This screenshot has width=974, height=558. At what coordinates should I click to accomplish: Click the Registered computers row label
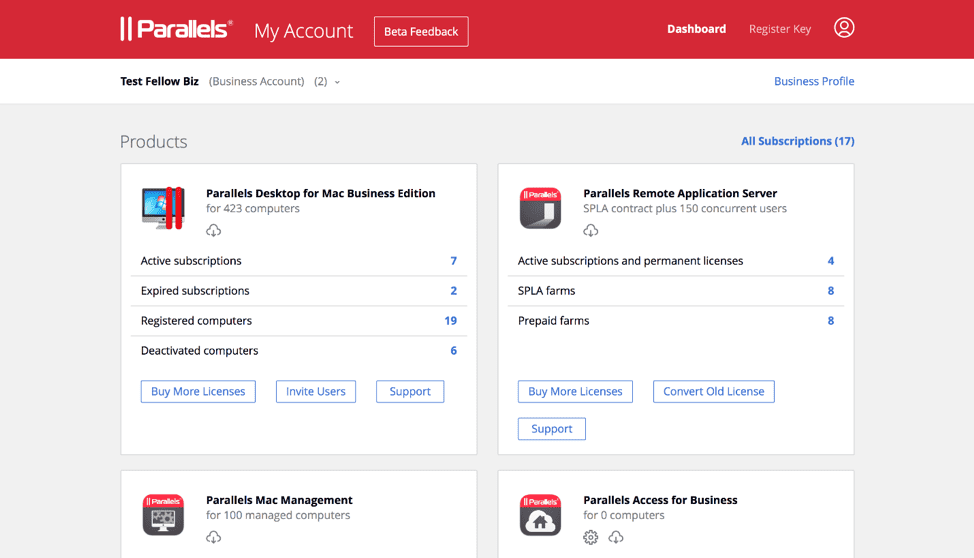point(196,321)
